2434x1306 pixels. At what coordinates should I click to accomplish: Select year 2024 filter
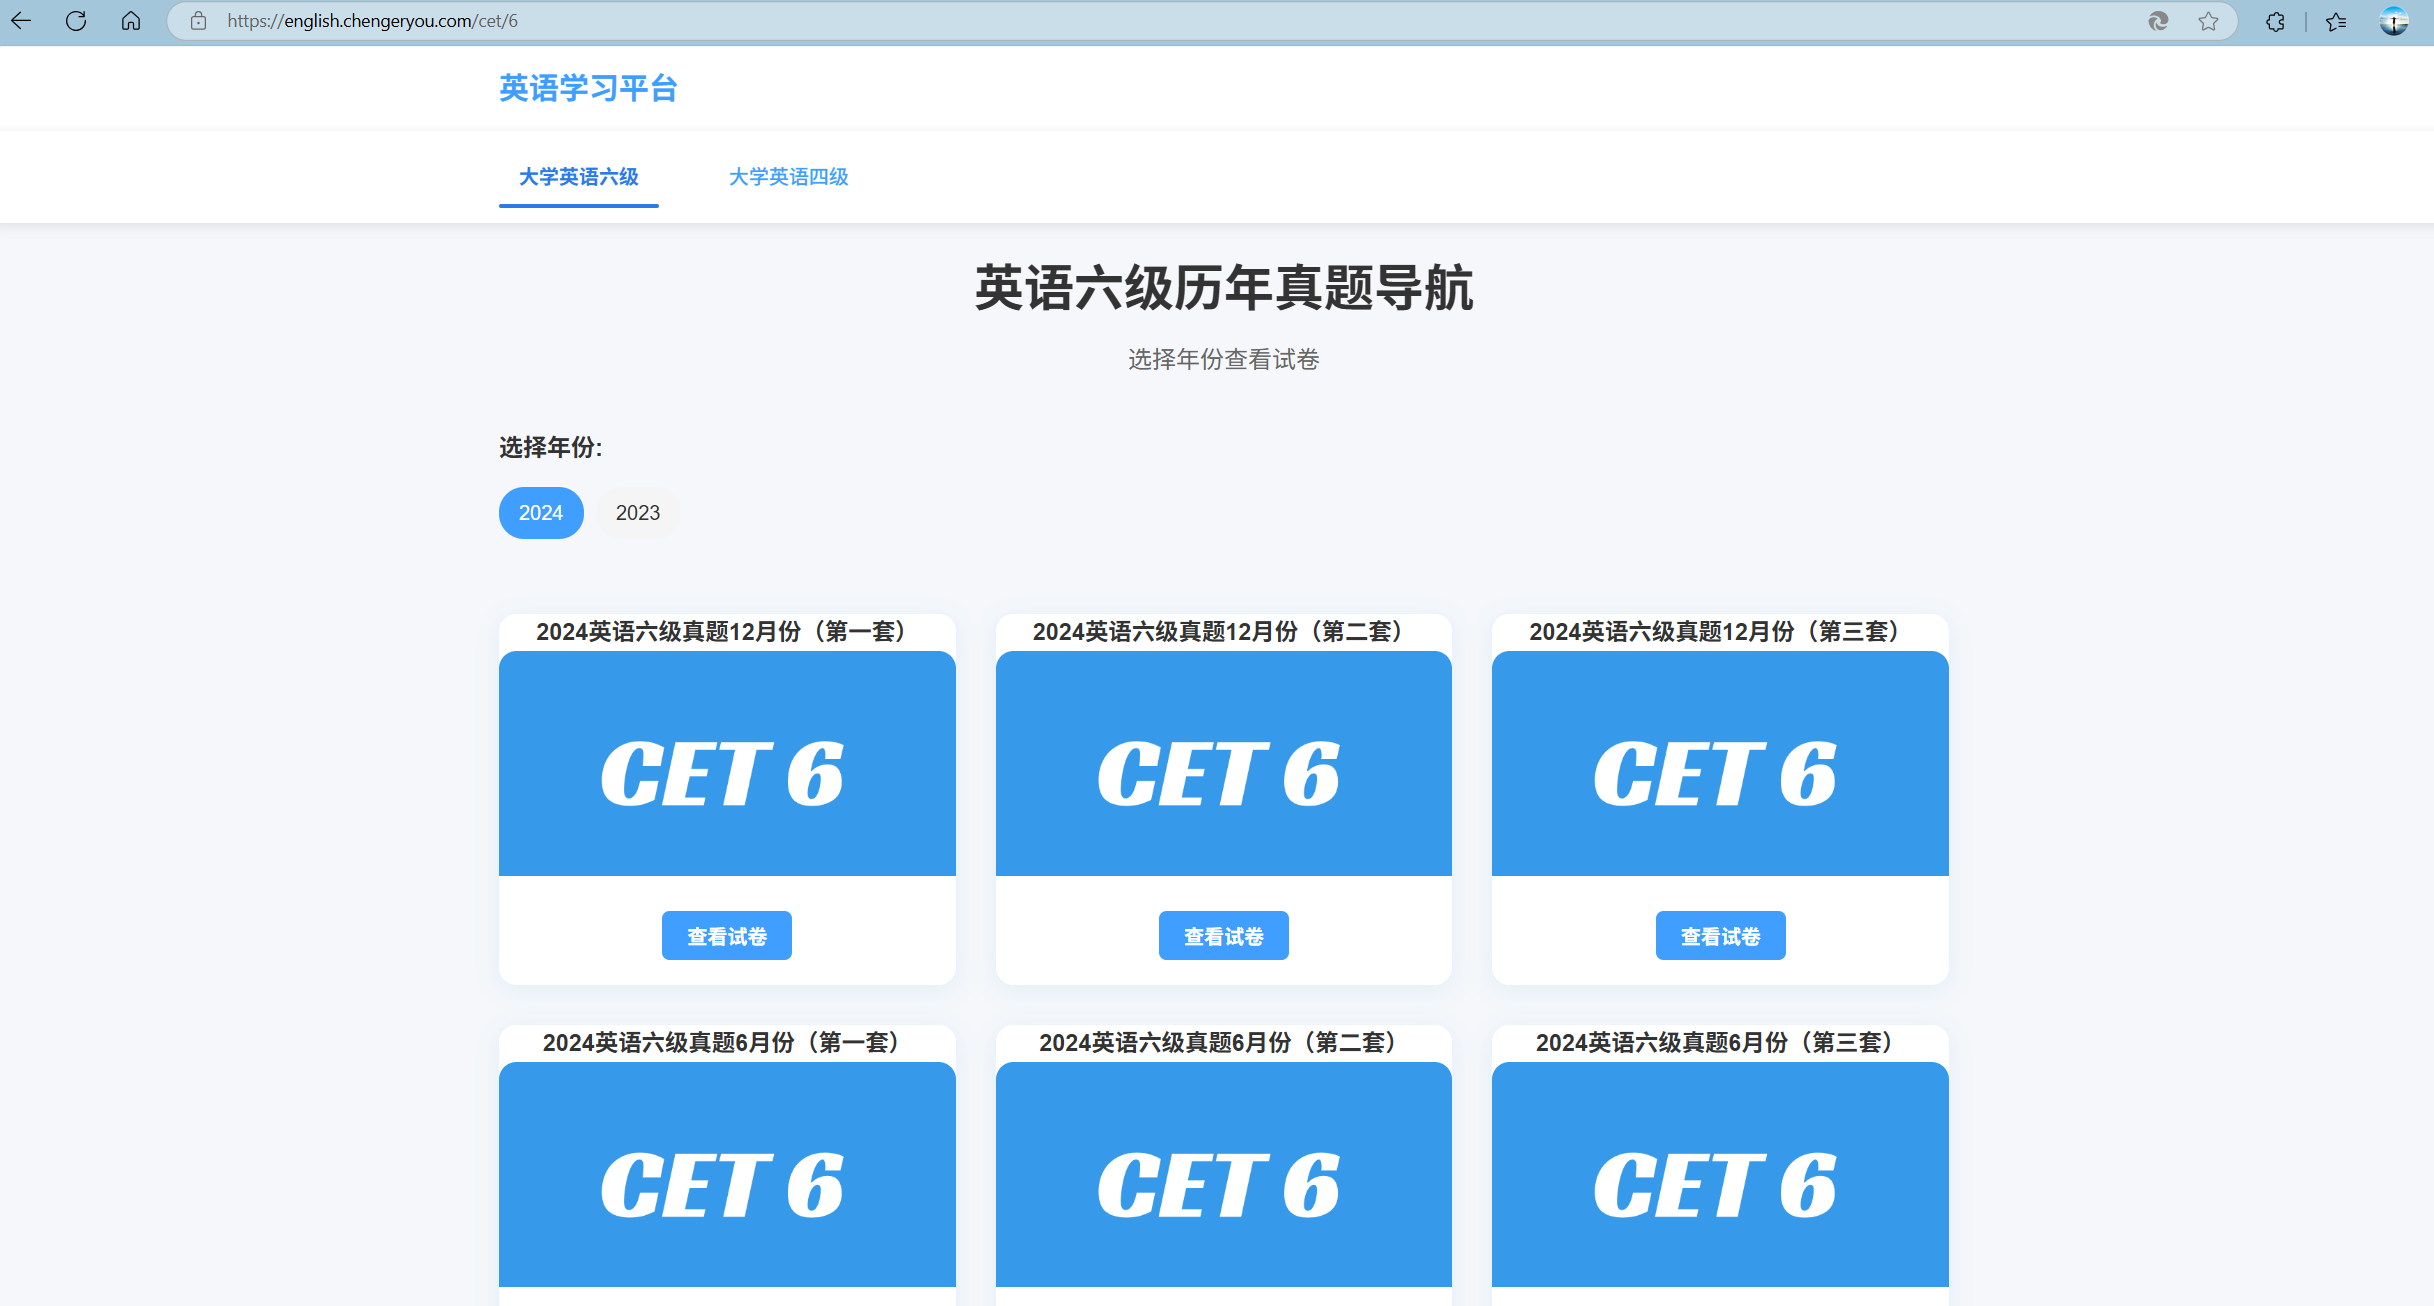pos(540,513)
